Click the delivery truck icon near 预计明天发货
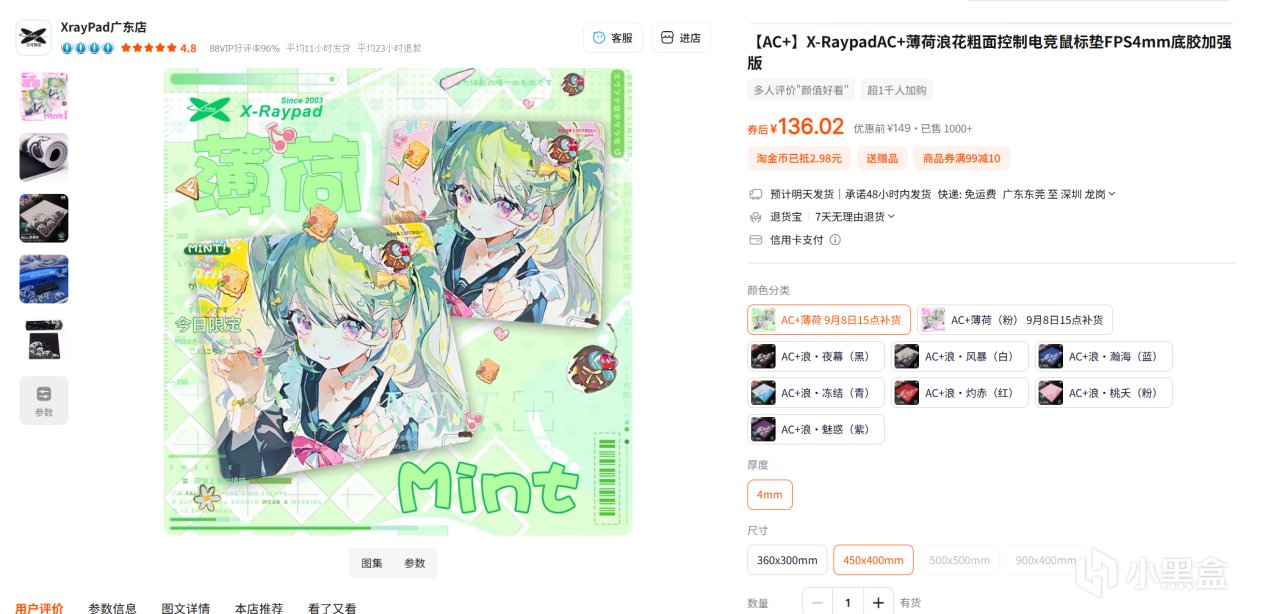 755,194
